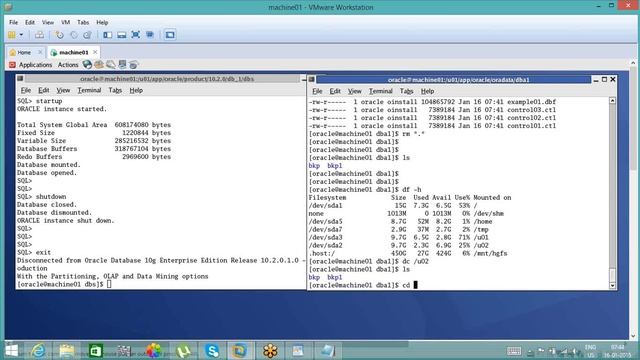Click the clock in system tray
The width and height of the screenshot is (640, 360).
click(x=618, y=351)
